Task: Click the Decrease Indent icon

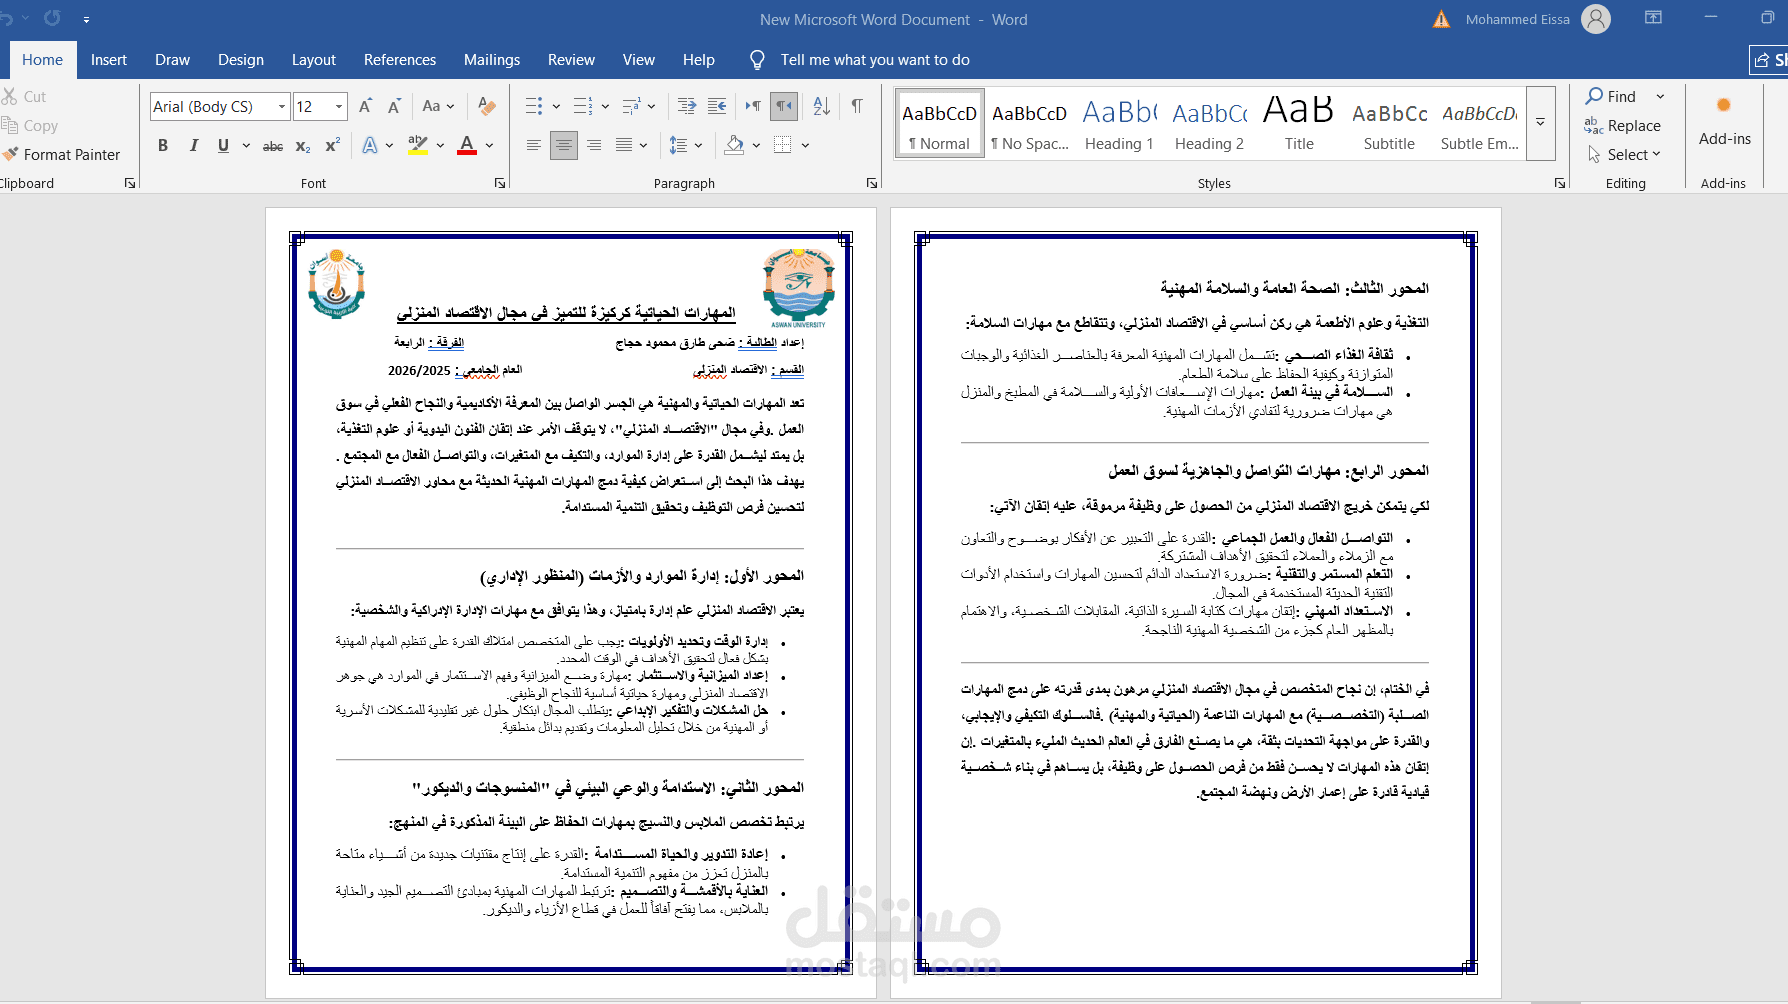Action: [x=687, y=106]
